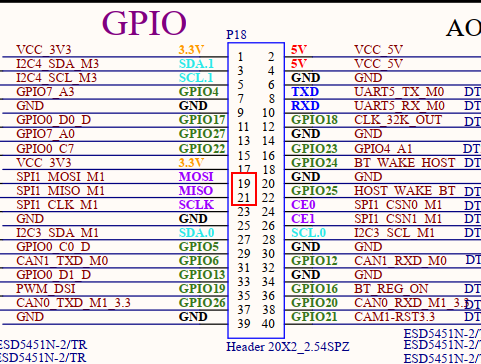Viewport: 481px width, 364px height.
Task: Select the CAN1_RXD_M0 net label
Action: pos(400,260)
